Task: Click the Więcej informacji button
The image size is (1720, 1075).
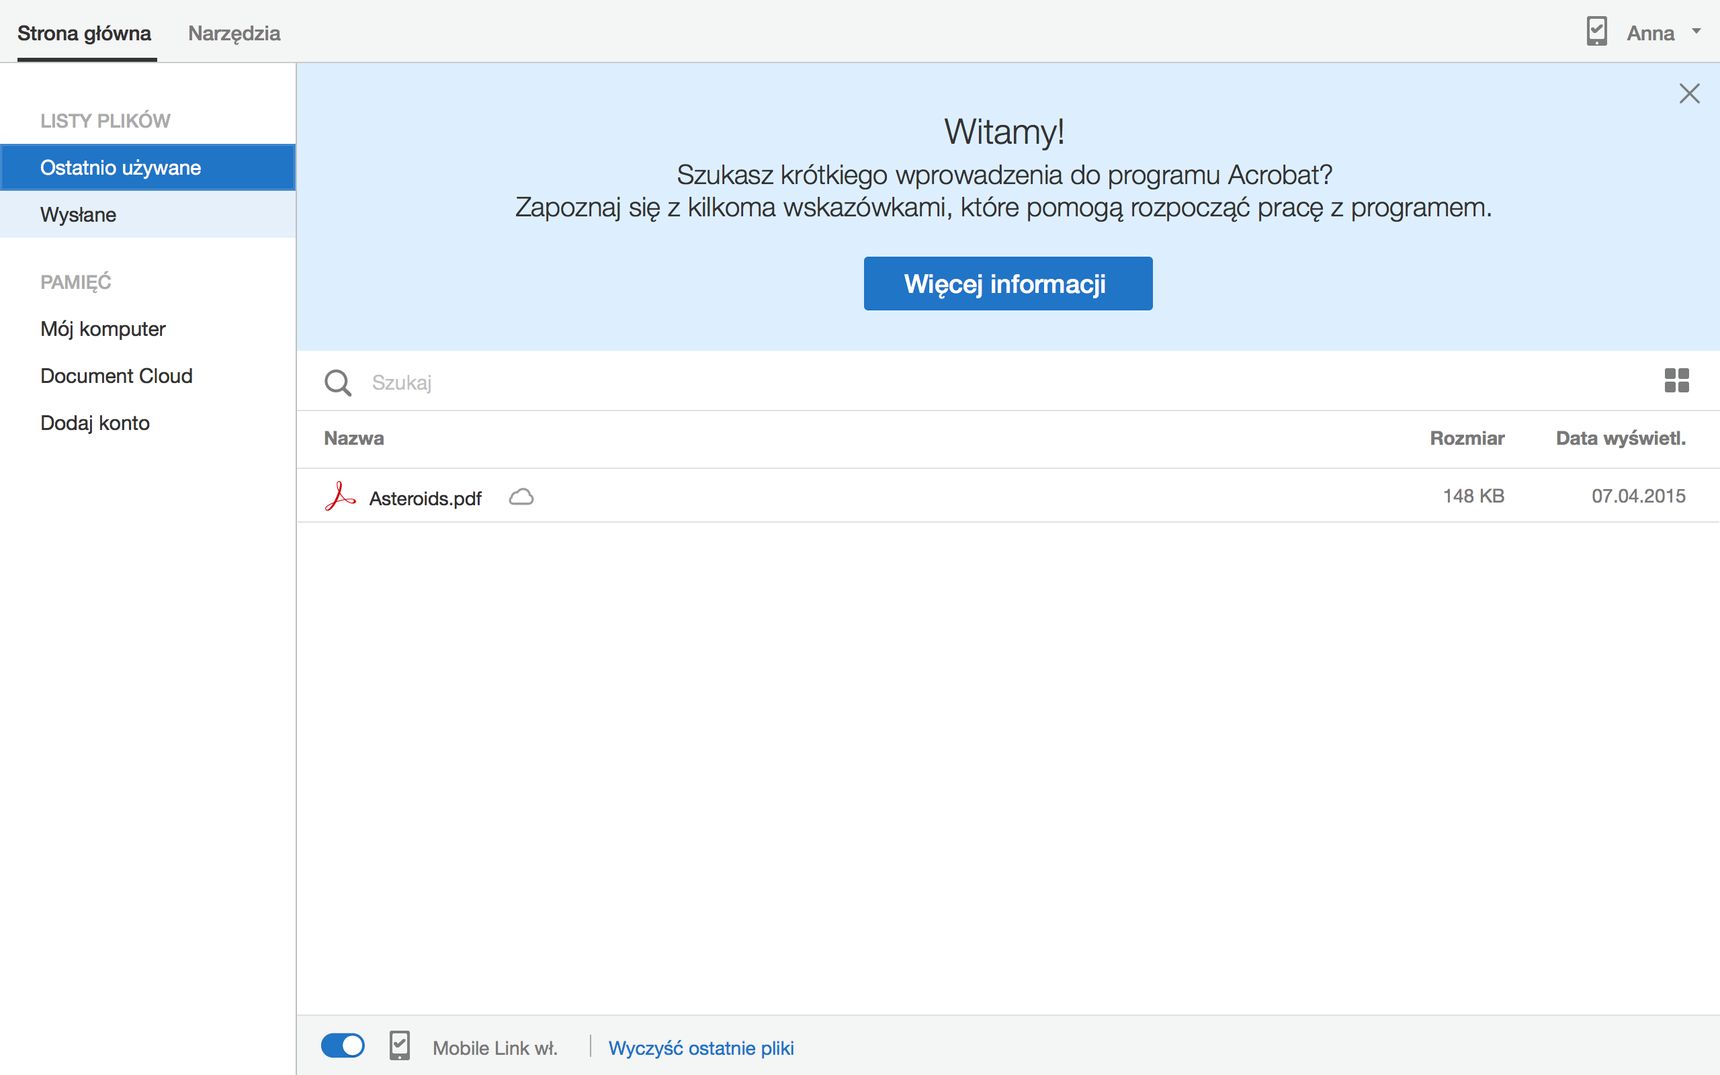Action: pos(1008,284)
